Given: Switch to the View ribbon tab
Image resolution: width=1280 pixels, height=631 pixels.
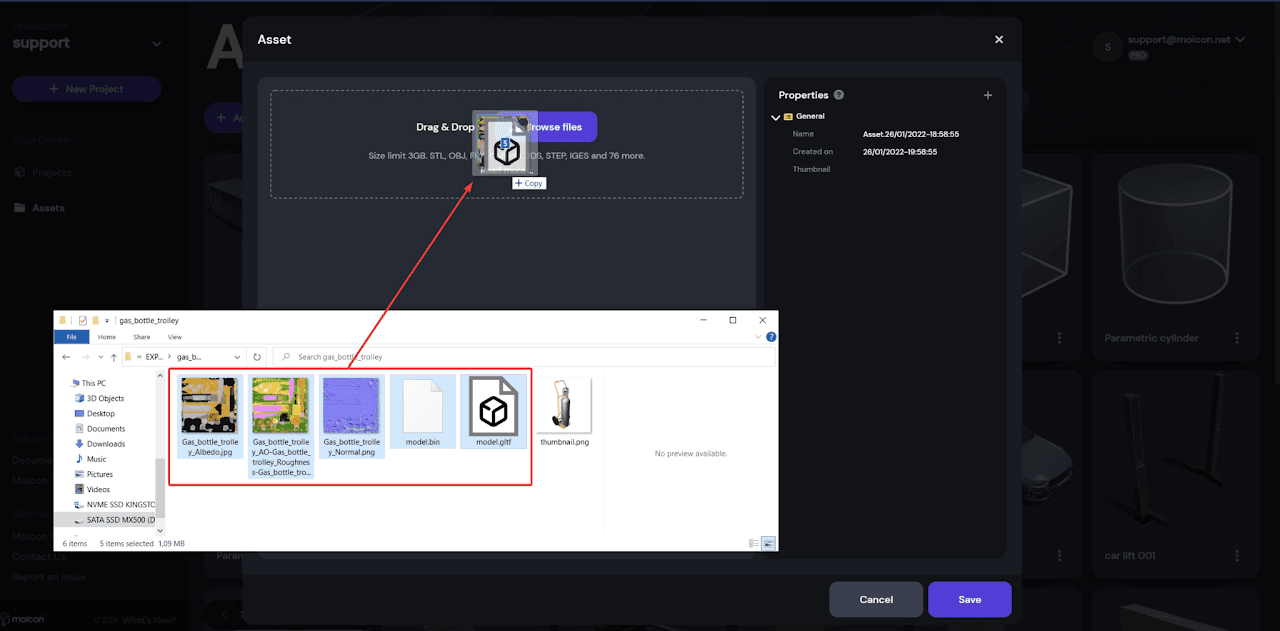Looking at the screenshot, I should click(x=175, y=337).
